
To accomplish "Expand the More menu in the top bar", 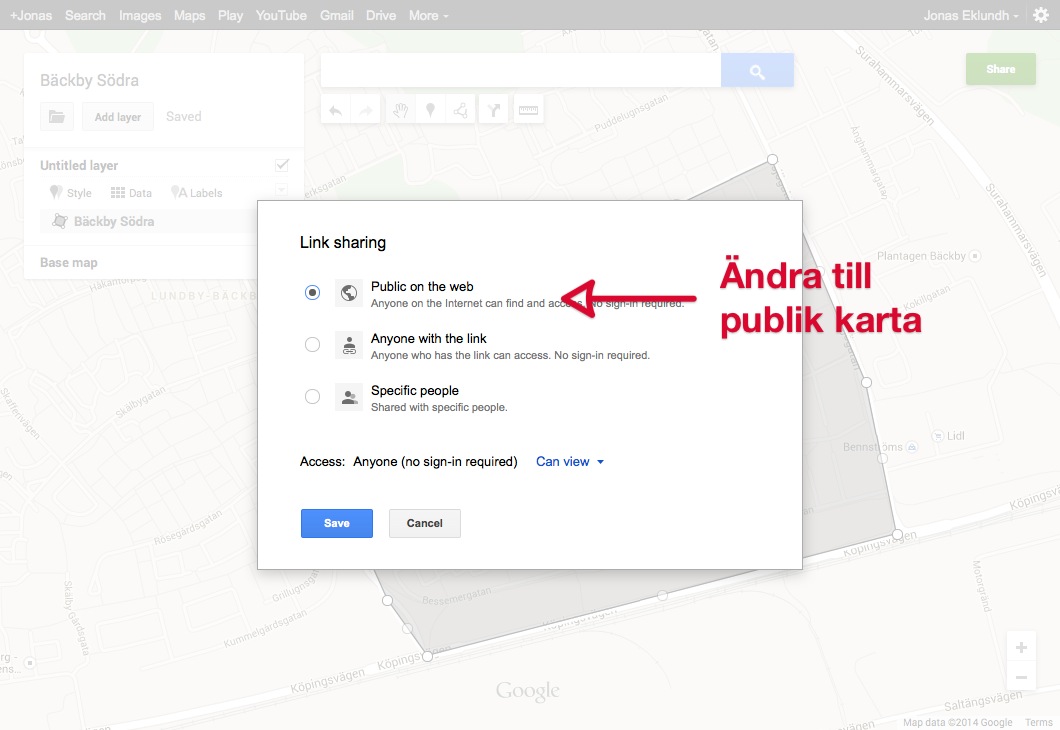I will click(429, 15).
